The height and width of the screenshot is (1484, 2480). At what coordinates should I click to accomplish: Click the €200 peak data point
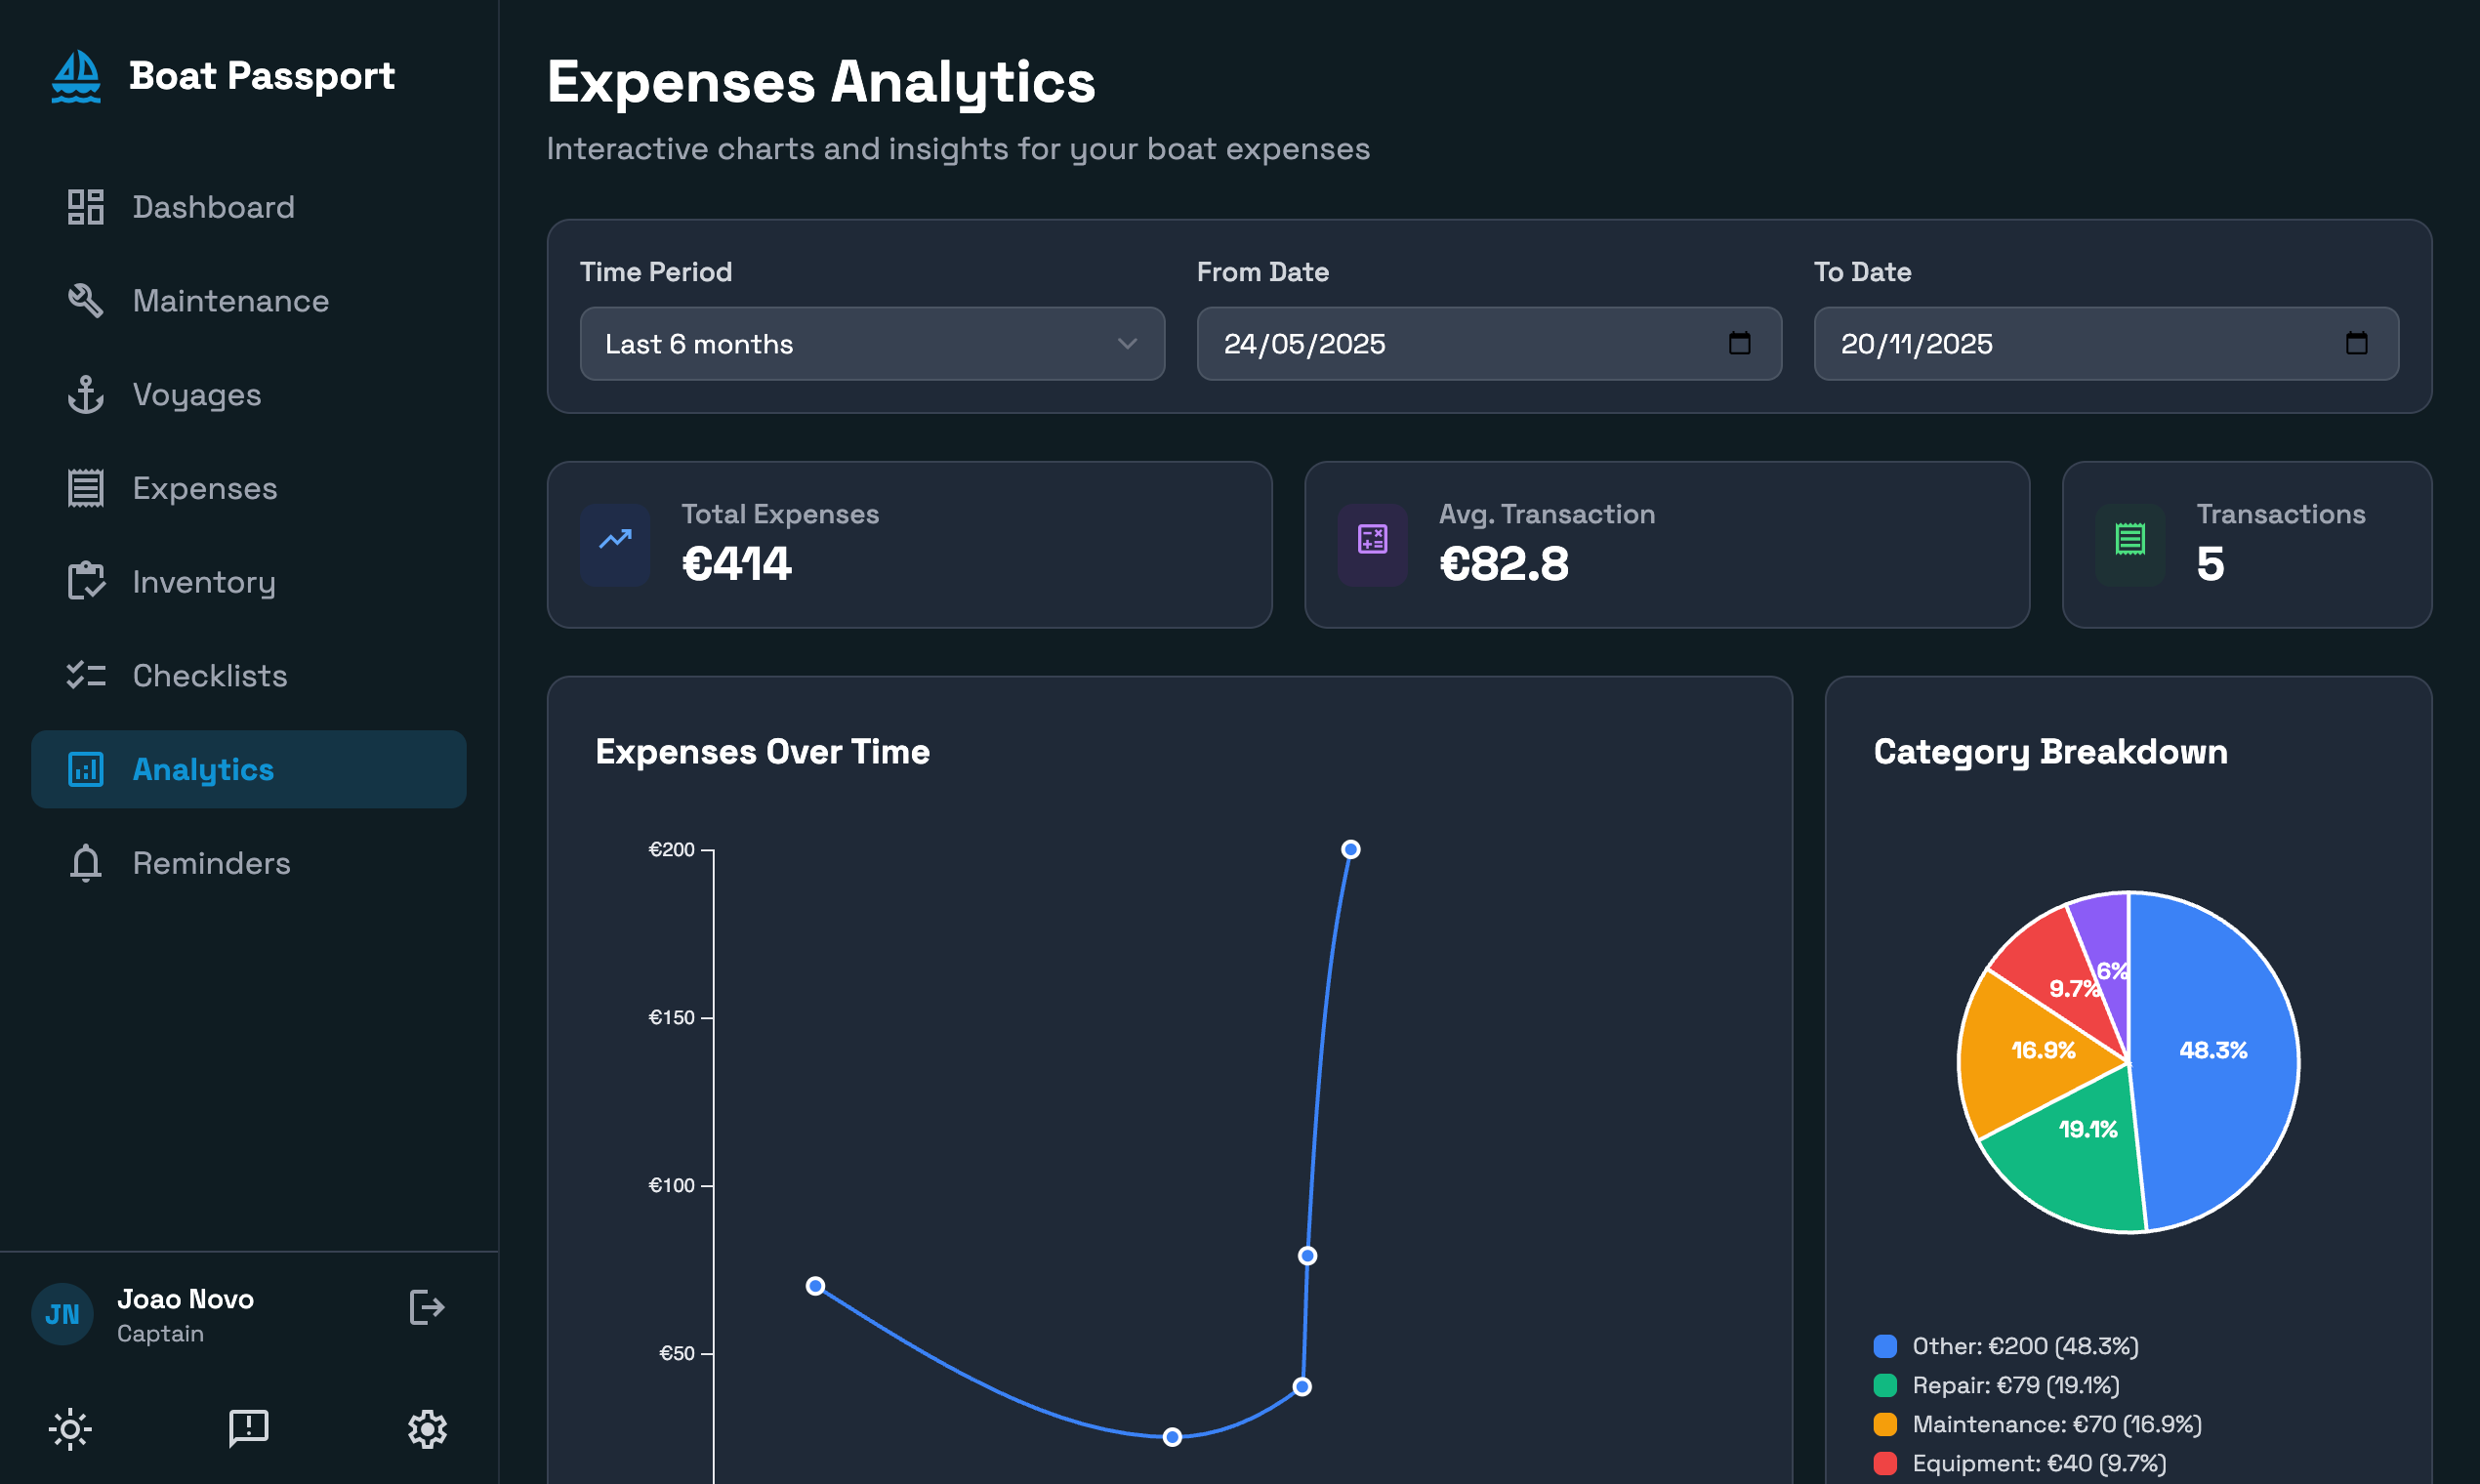coord(1350,849)
